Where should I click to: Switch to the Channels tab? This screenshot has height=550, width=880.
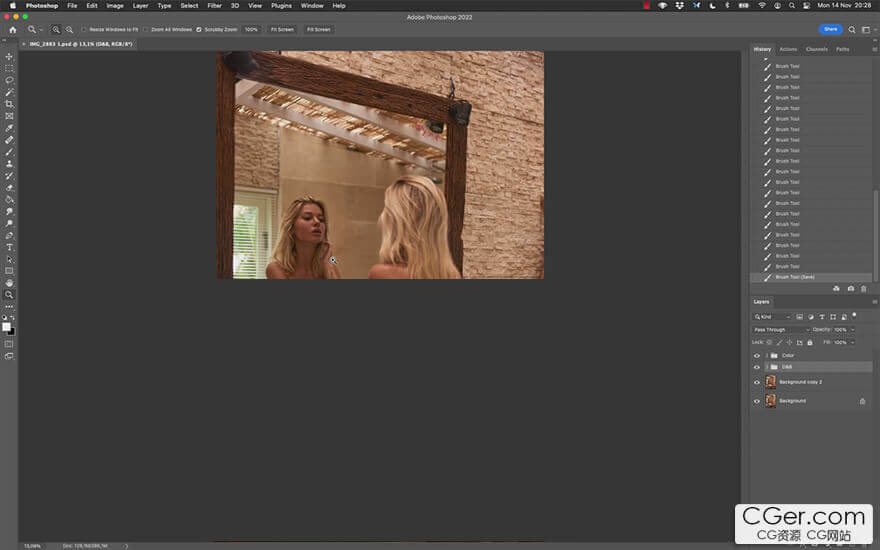click(816, 49)
